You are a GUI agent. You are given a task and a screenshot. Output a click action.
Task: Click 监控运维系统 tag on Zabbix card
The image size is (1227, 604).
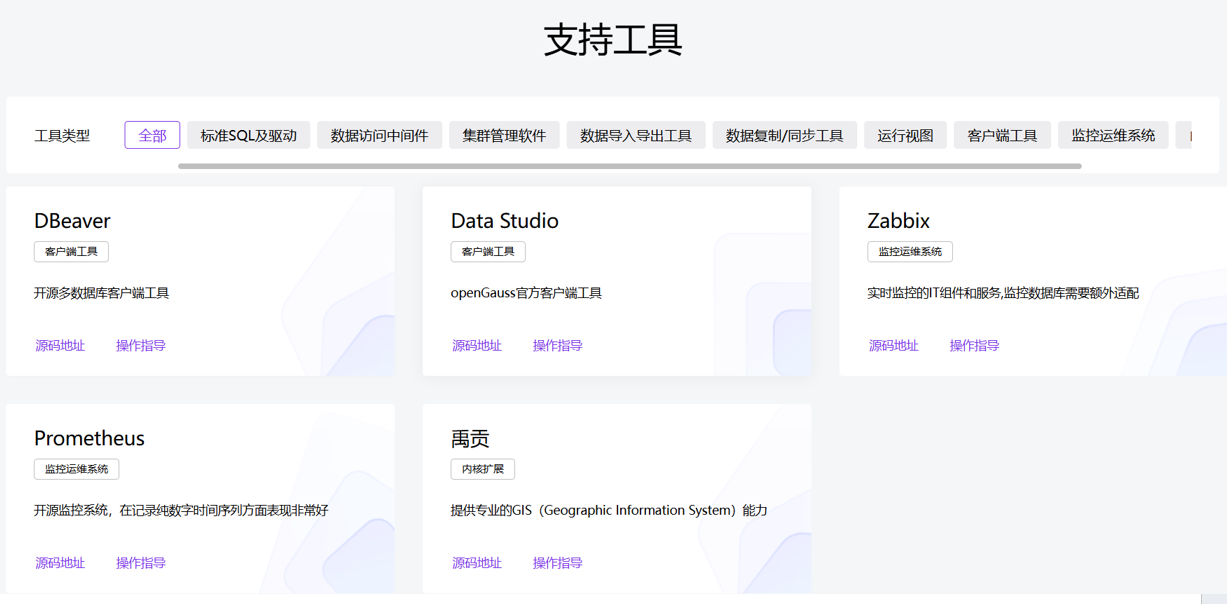(x=910, y=252)
